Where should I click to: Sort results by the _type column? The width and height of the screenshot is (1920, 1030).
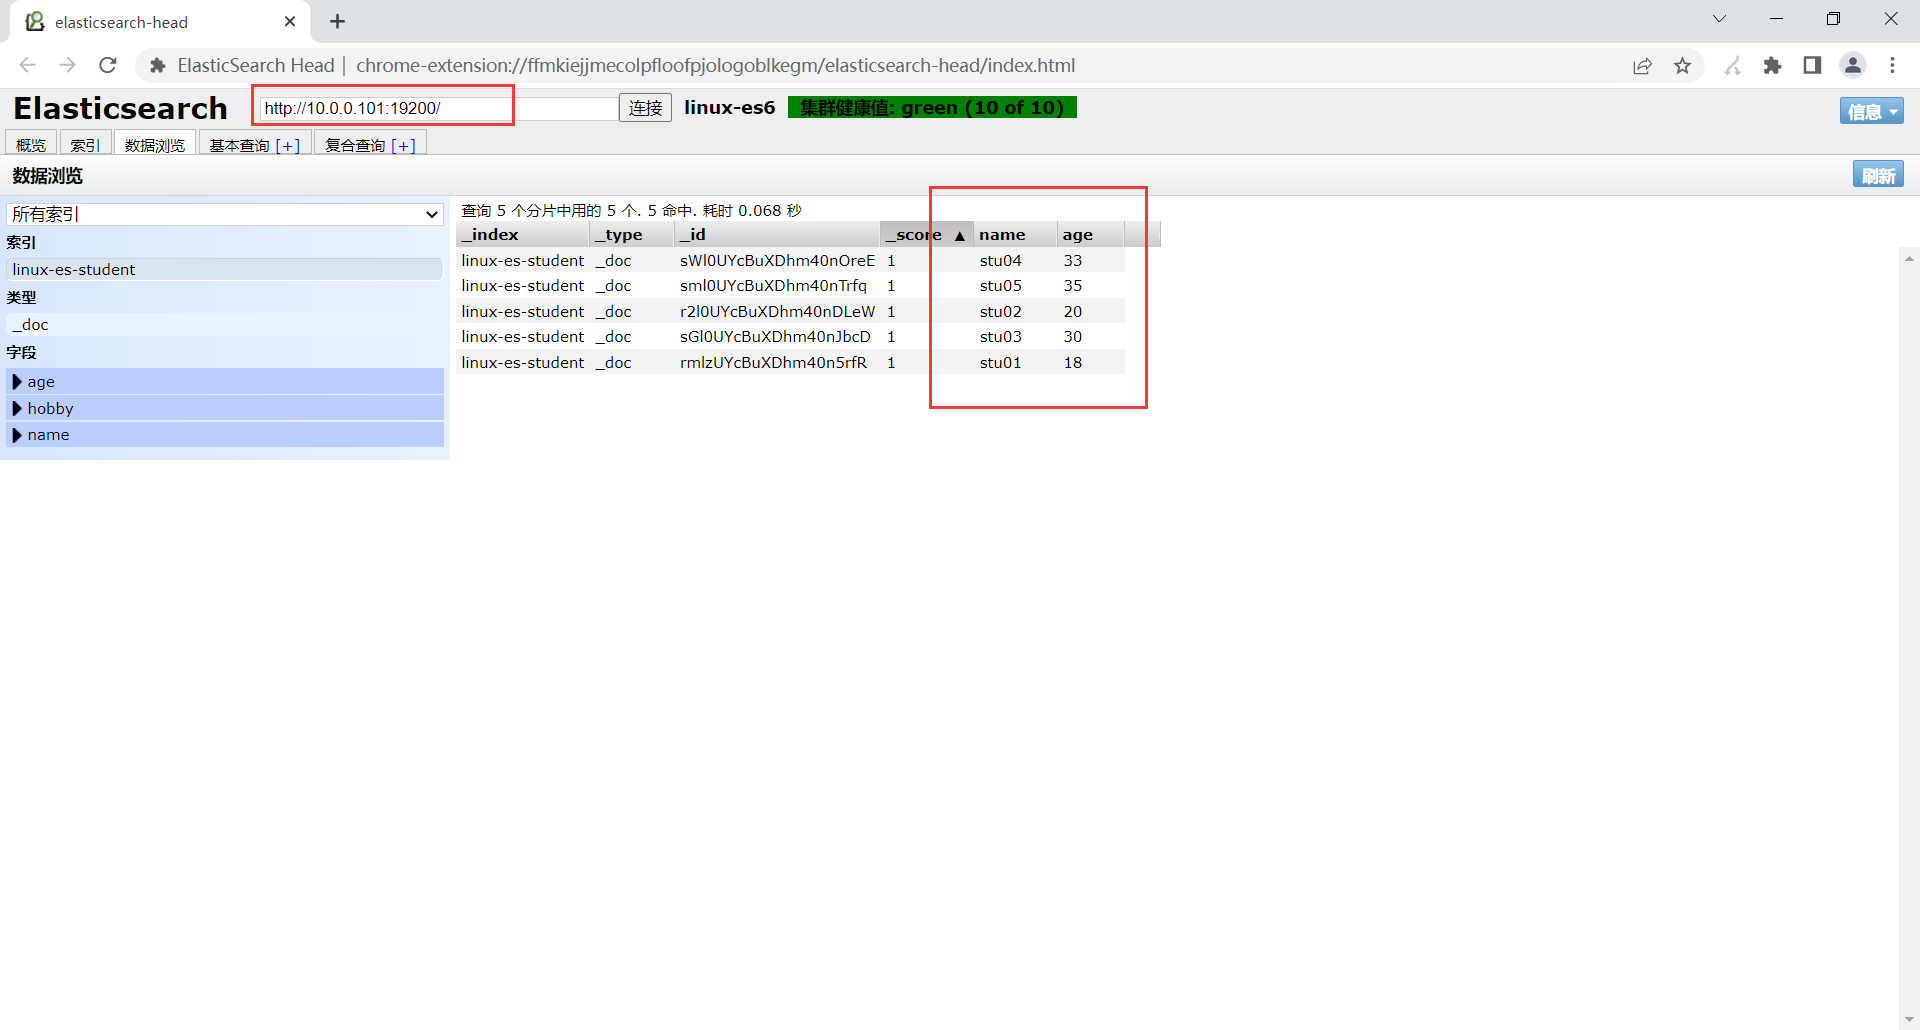[632, 234]
